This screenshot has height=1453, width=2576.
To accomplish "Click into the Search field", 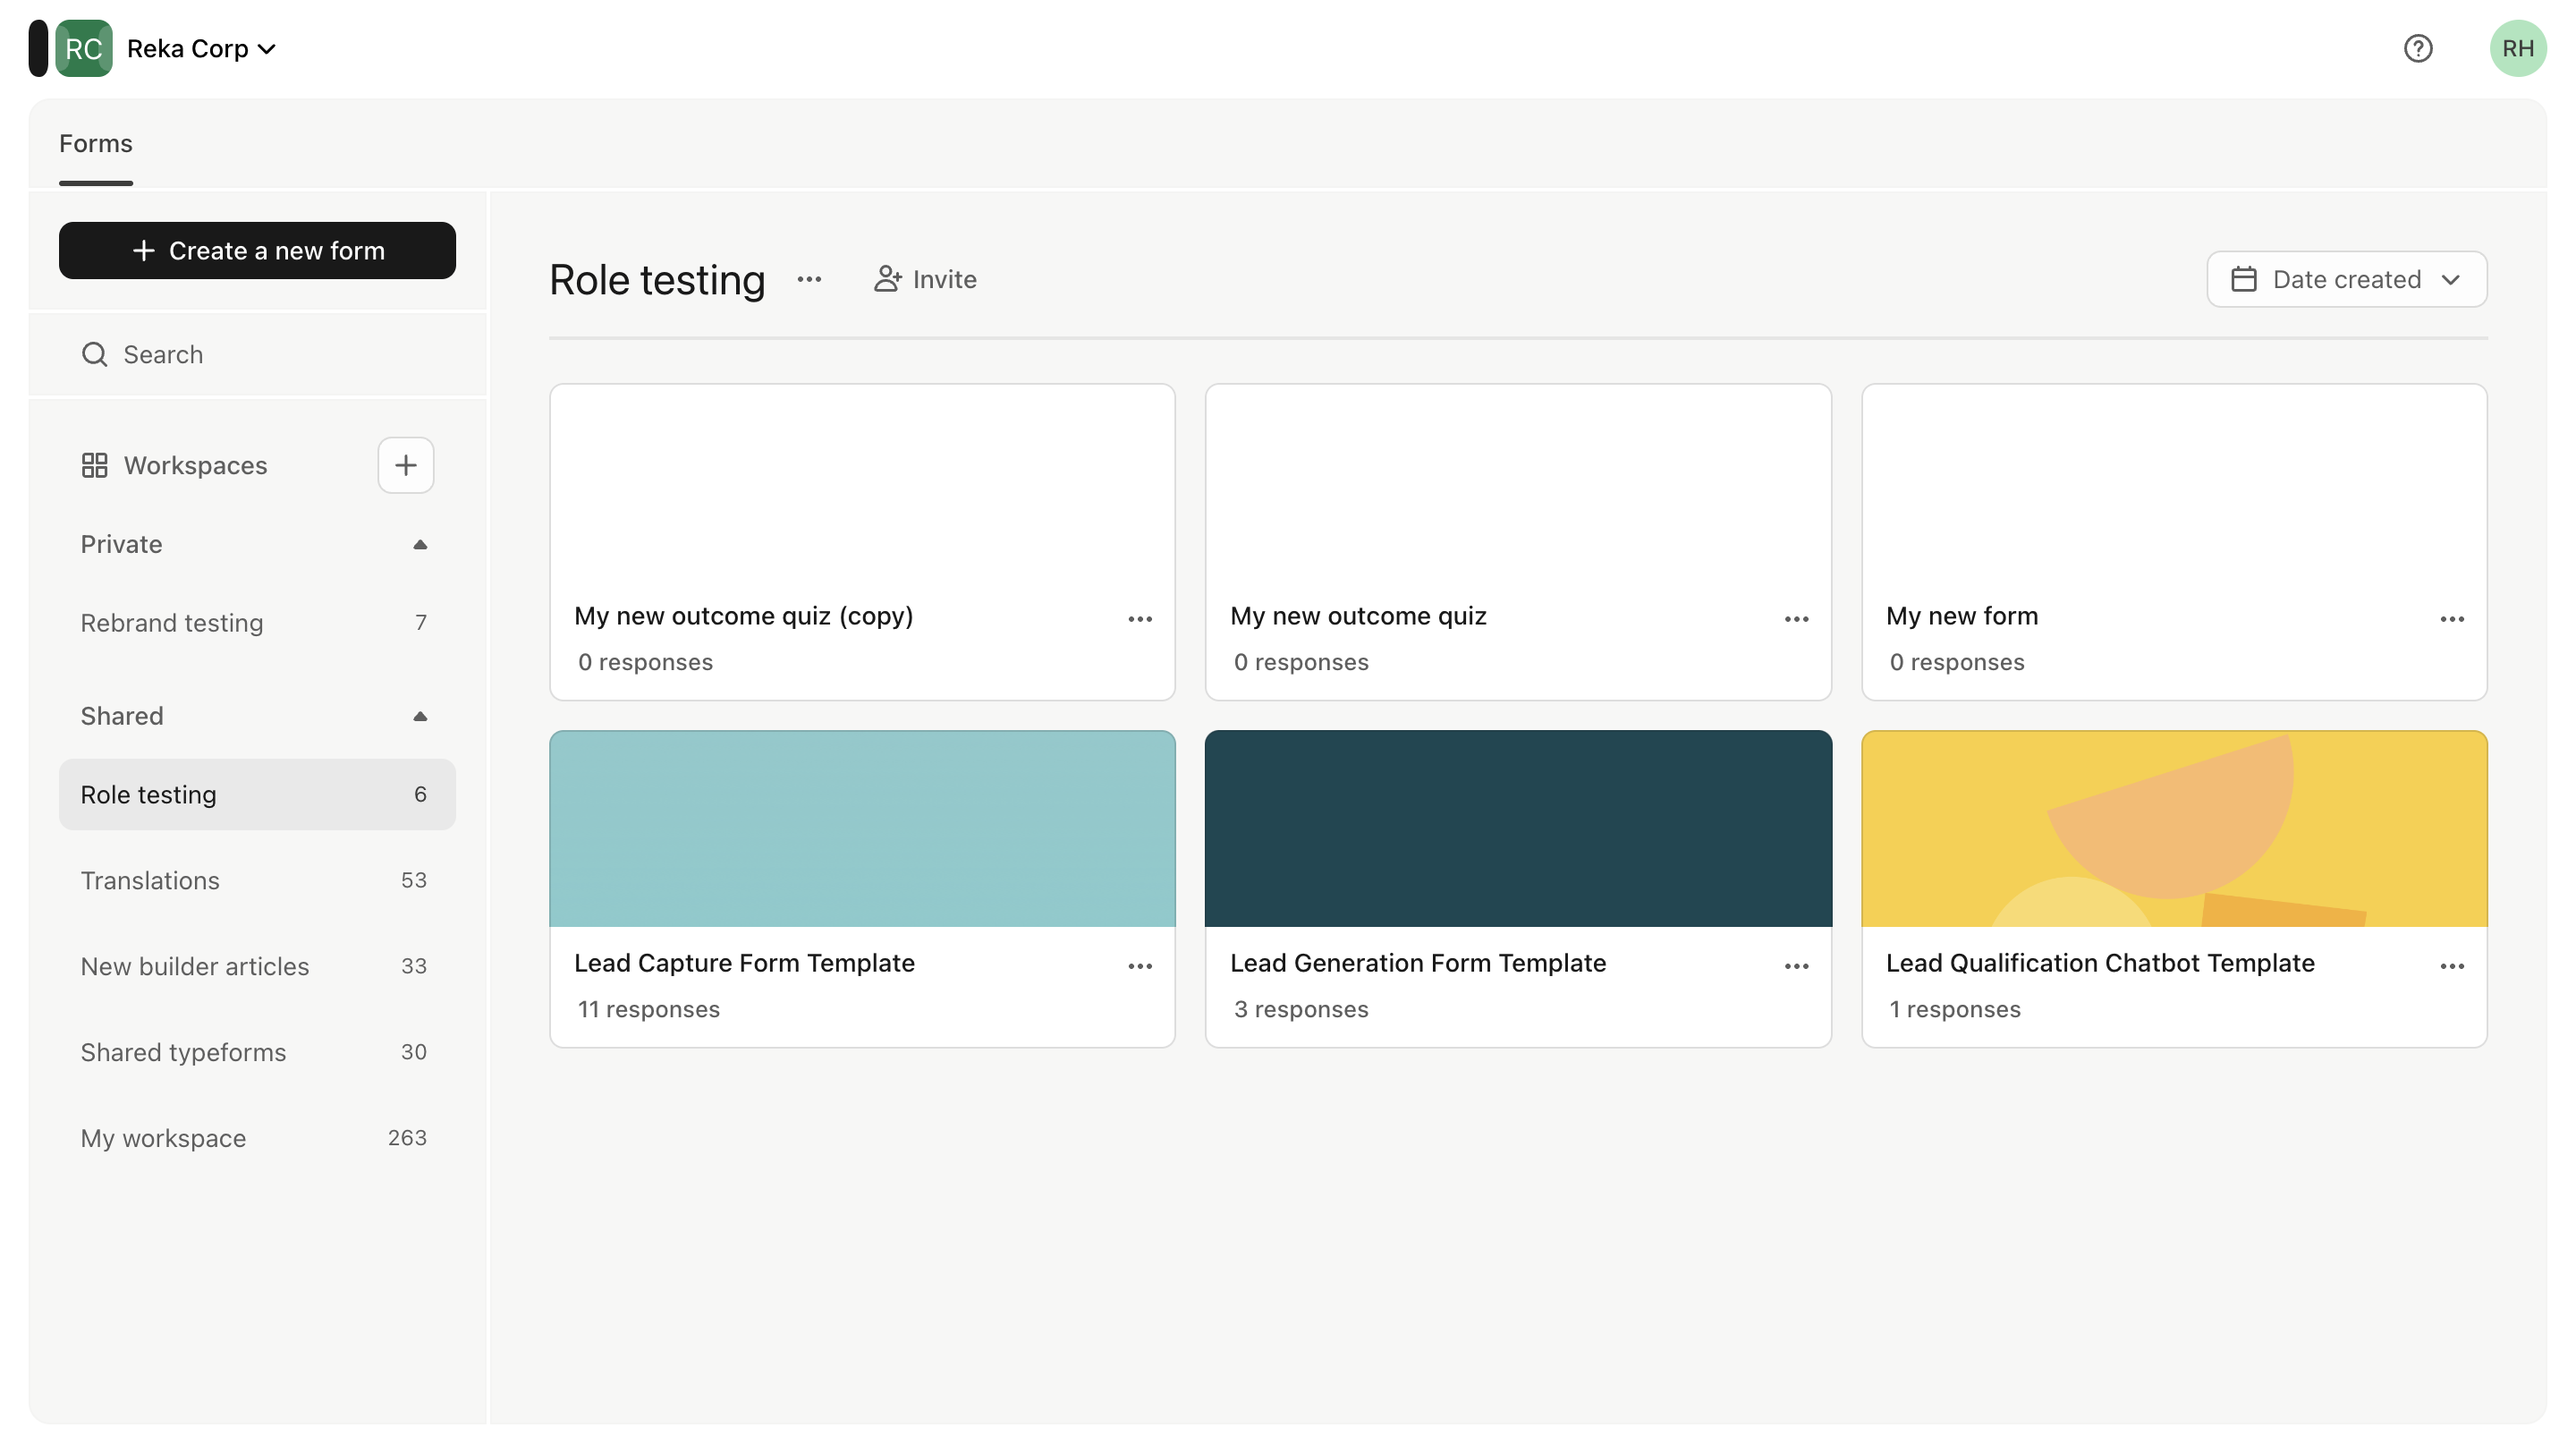I will [257, 354].
